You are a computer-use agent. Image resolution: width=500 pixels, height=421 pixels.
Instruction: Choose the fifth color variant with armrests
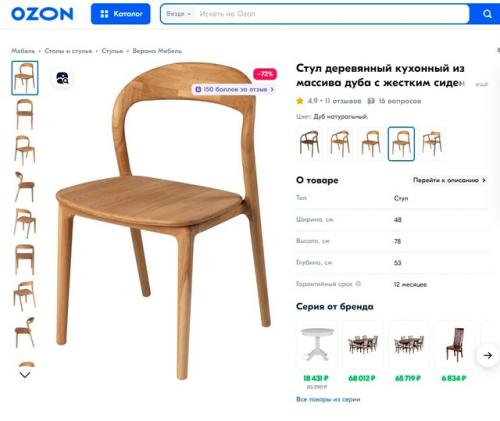(x=432, y=144)
